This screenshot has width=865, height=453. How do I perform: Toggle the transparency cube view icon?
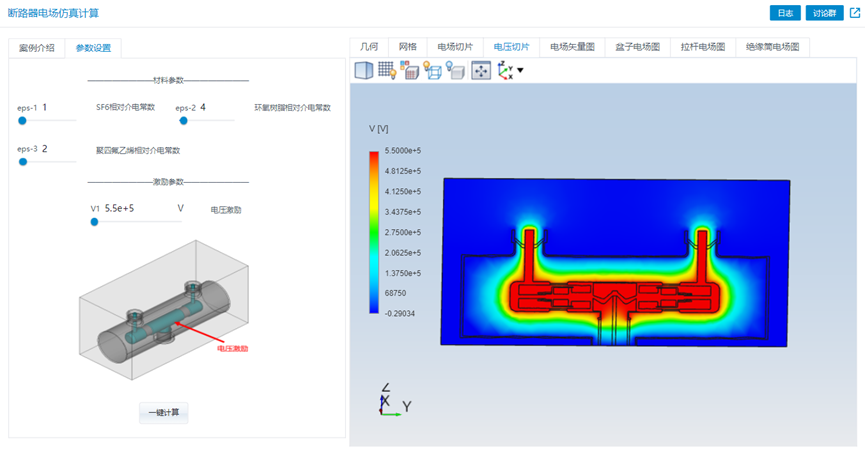(x=364, y=71)
